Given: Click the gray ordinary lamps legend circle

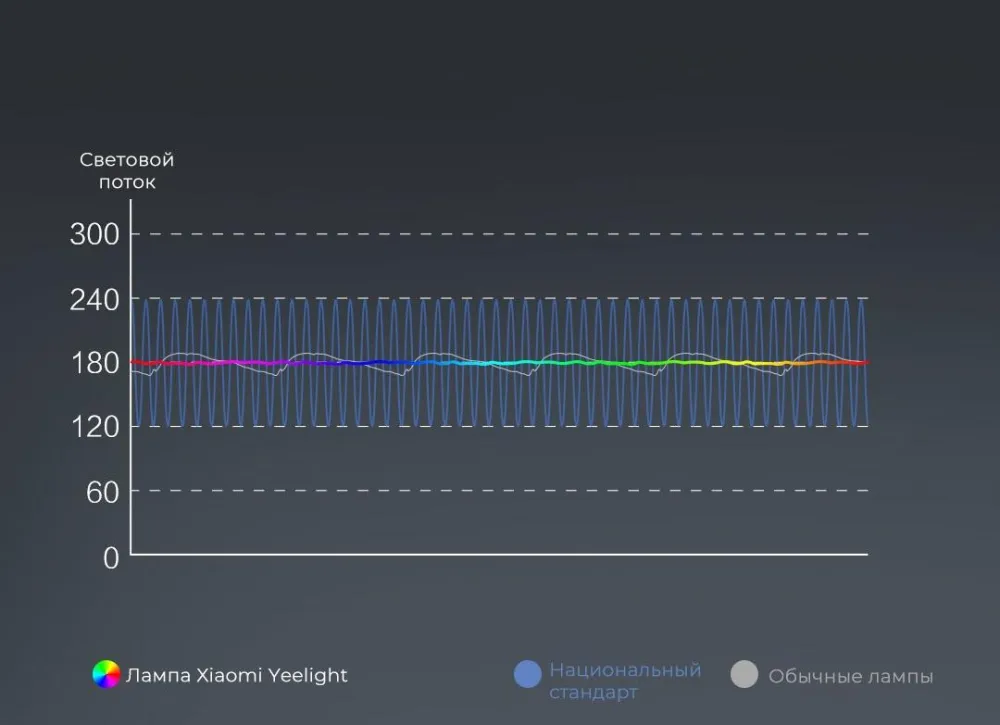Looking at the screenshot, I should click(x=744, y=674).
